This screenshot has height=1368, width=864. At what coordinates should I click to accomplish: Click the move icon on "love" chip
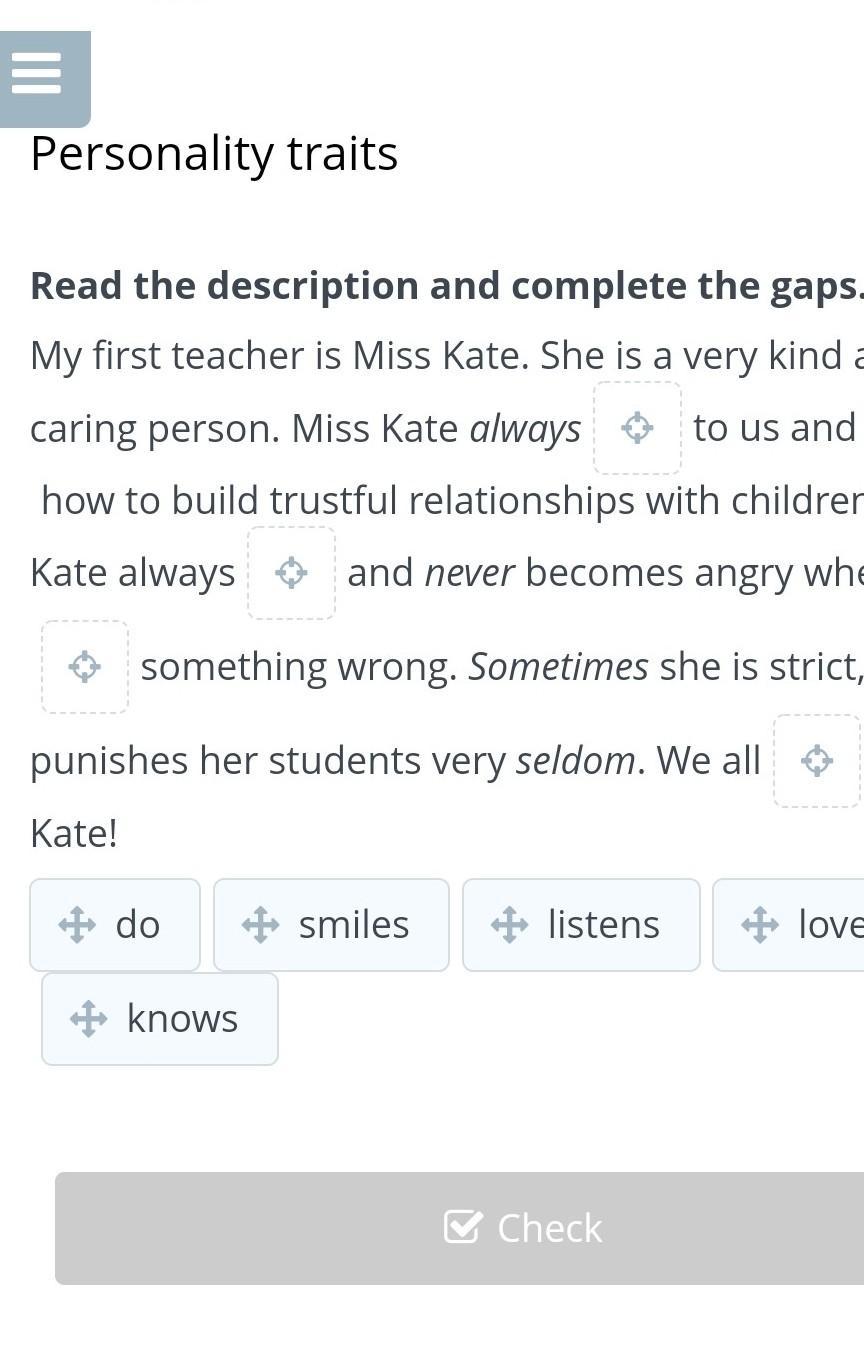(759, 925)
